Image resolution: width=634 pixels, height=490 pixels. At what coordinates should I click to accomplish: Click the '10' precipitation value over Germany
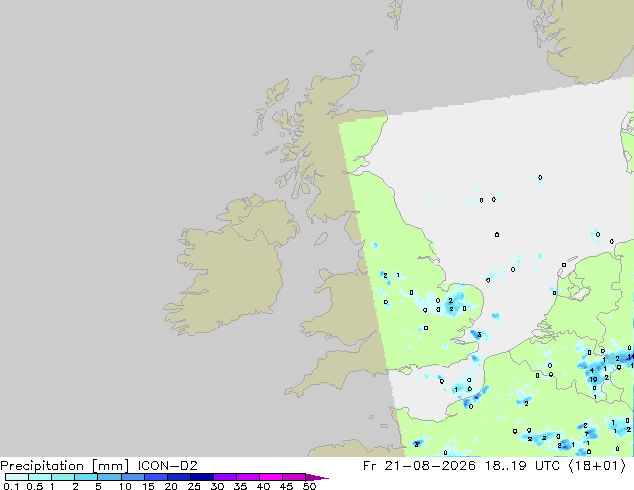[593, 380]
